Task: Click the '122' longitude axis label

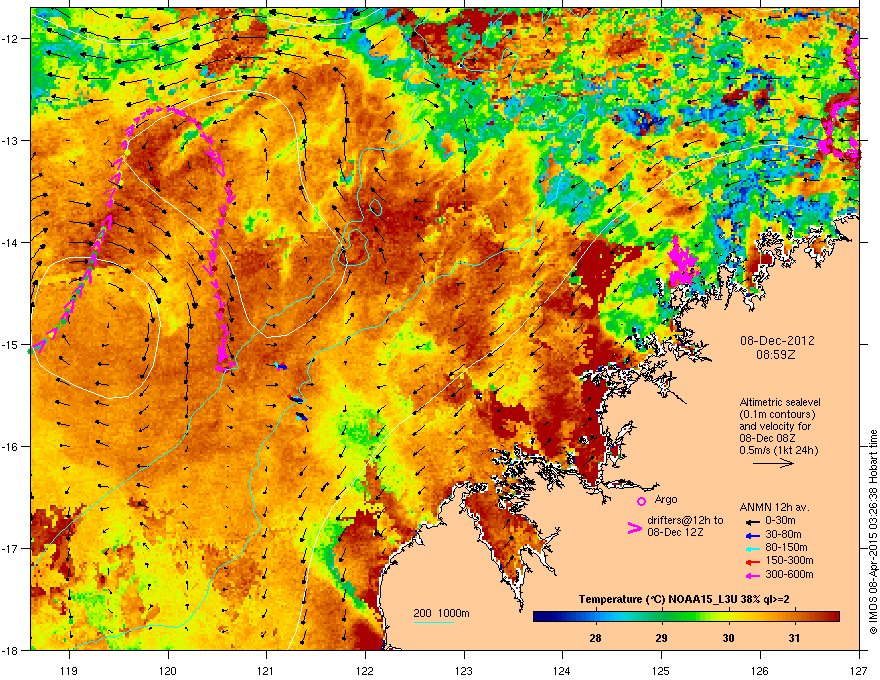Action: (x=365, y=670)
